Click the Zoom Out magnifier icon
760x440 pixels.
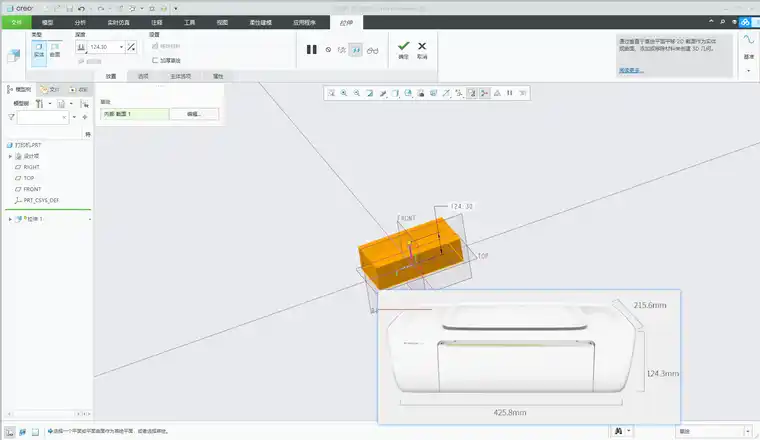tap(357, 93)
